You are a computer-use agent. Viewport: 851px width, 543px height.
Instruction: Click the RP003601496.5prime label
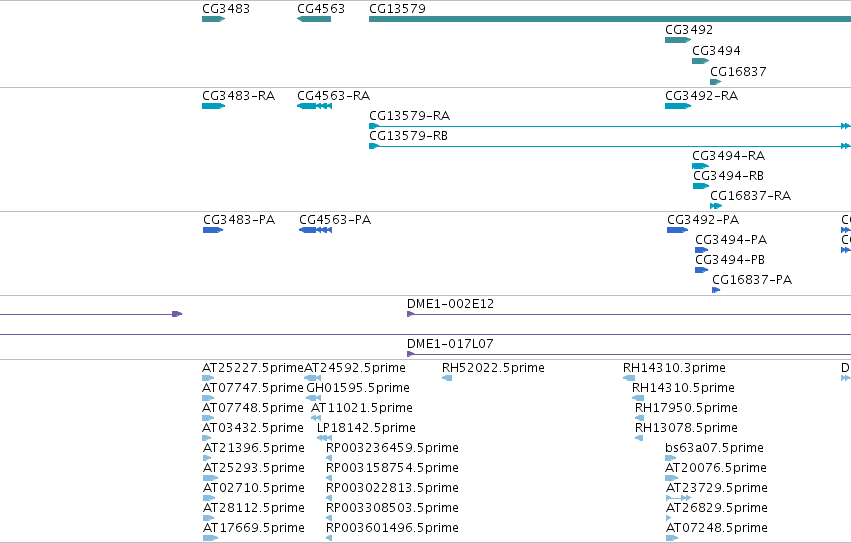click(x=392, y=528)
